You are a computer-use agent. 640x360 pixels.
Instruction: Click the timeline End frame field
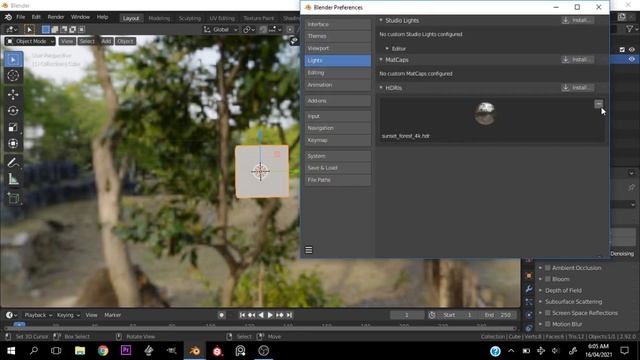pos(497,315)
